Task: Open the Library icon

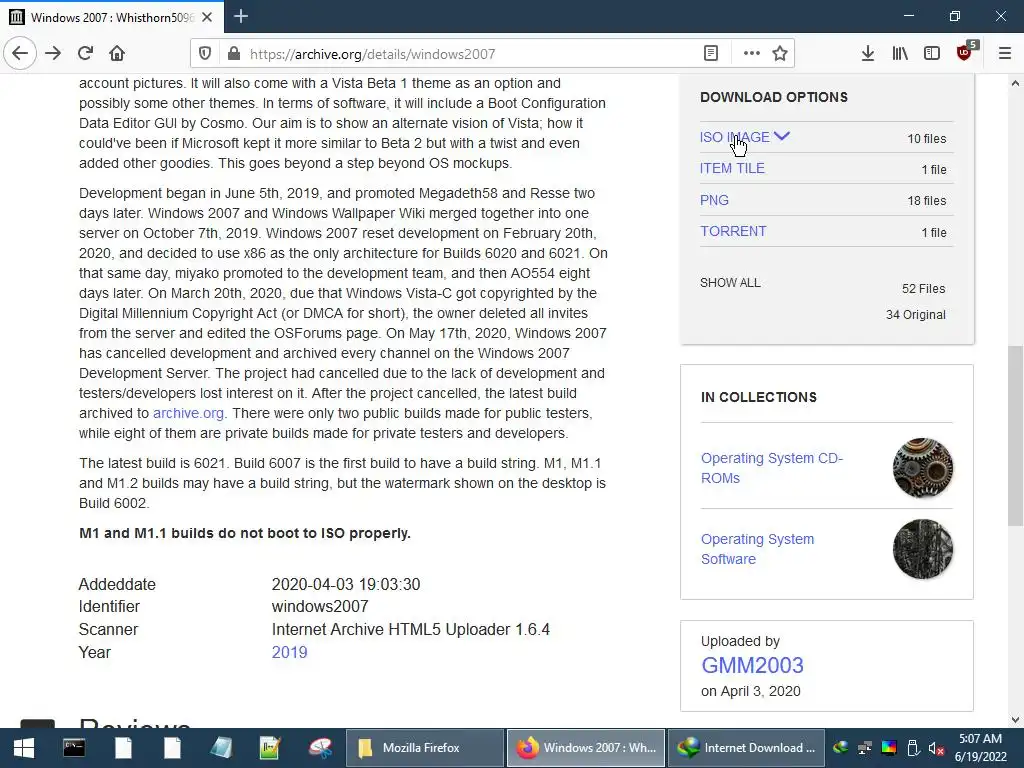Action: click(x=900, y=54)
